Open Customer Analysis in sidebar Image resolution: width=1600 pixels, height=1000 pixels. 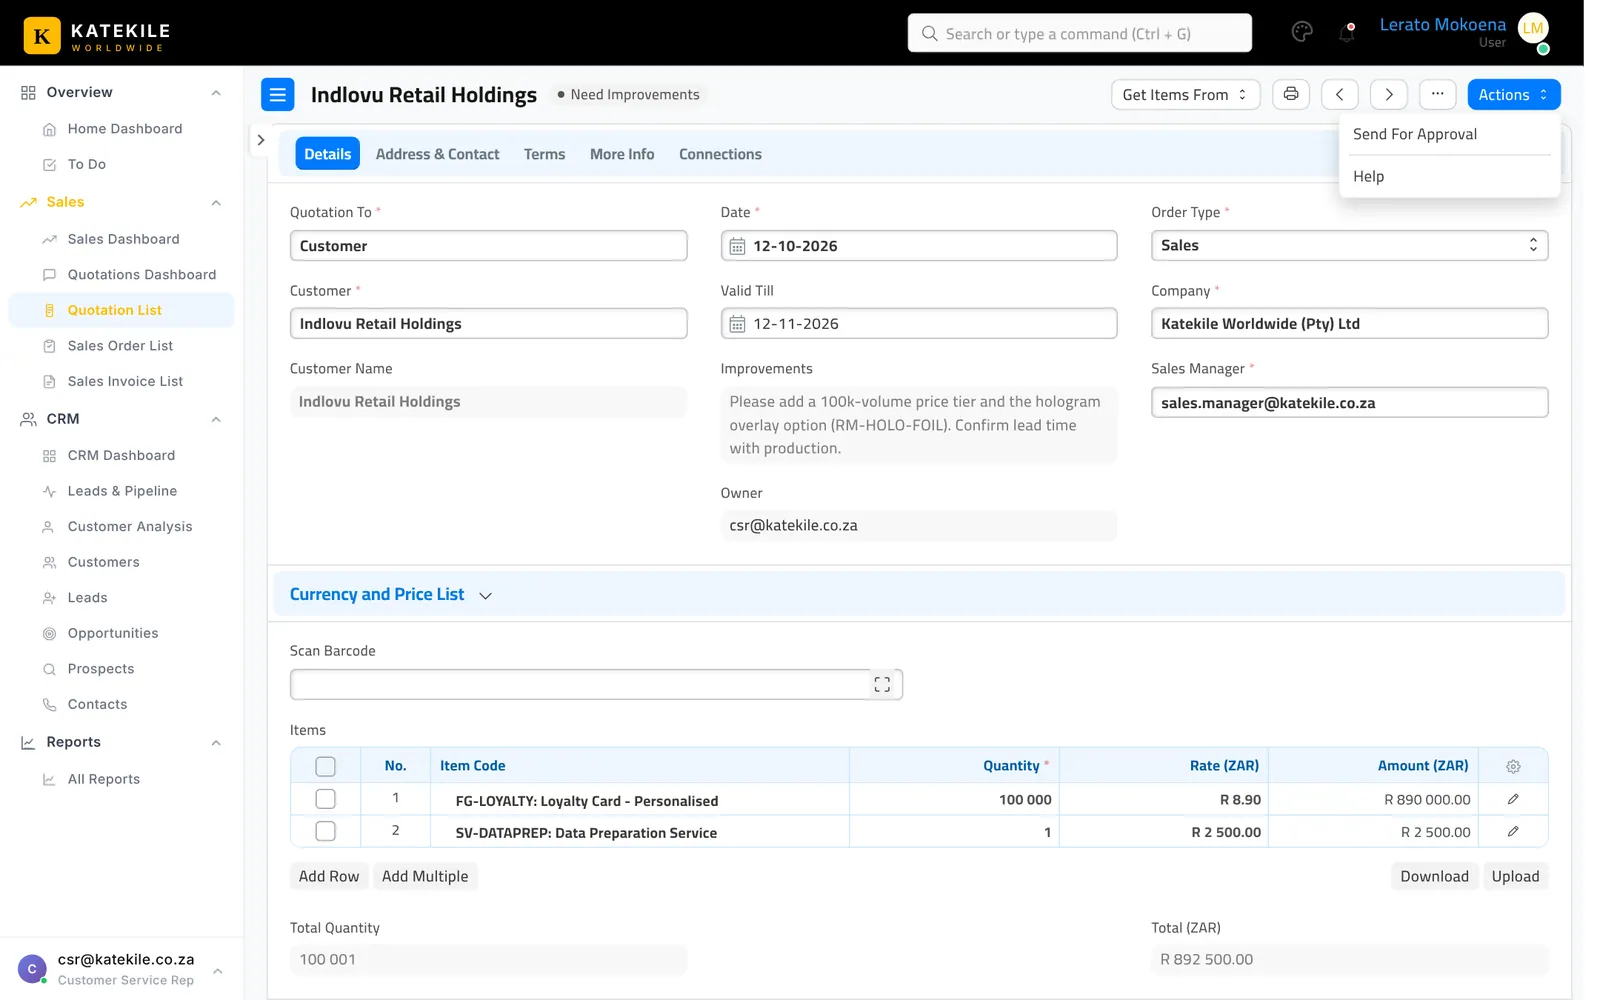(x=129, y=527)
